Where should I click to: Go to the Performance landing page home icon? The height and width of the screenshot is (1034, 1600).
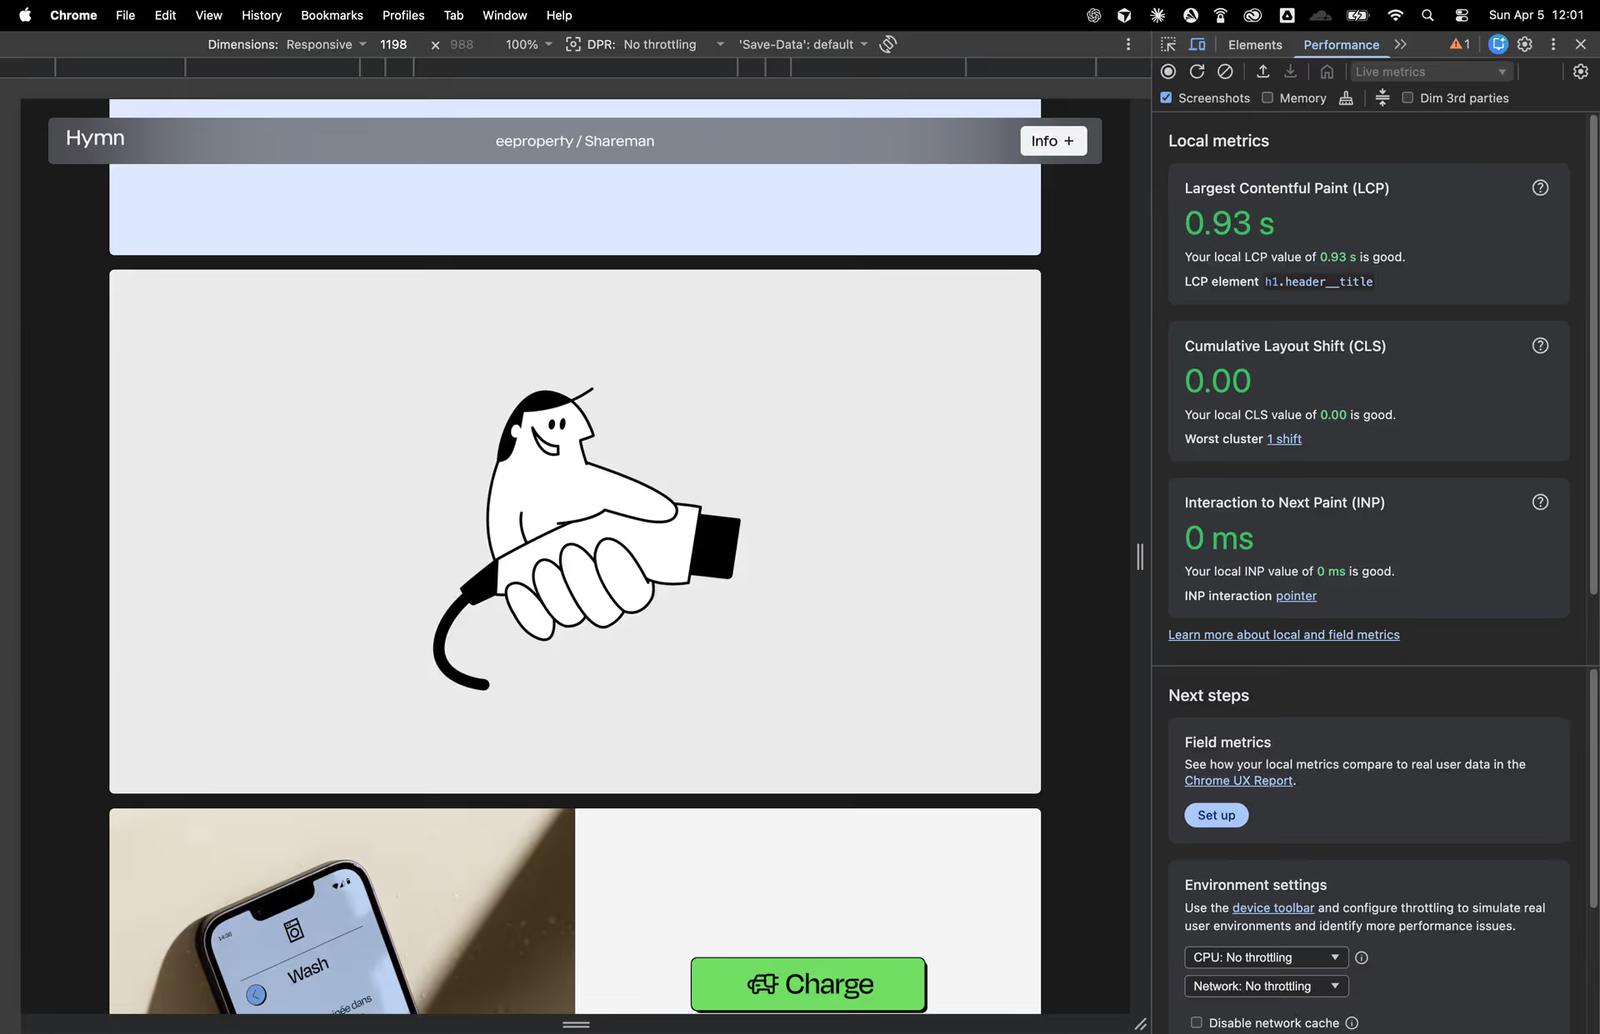(1327, 71)
